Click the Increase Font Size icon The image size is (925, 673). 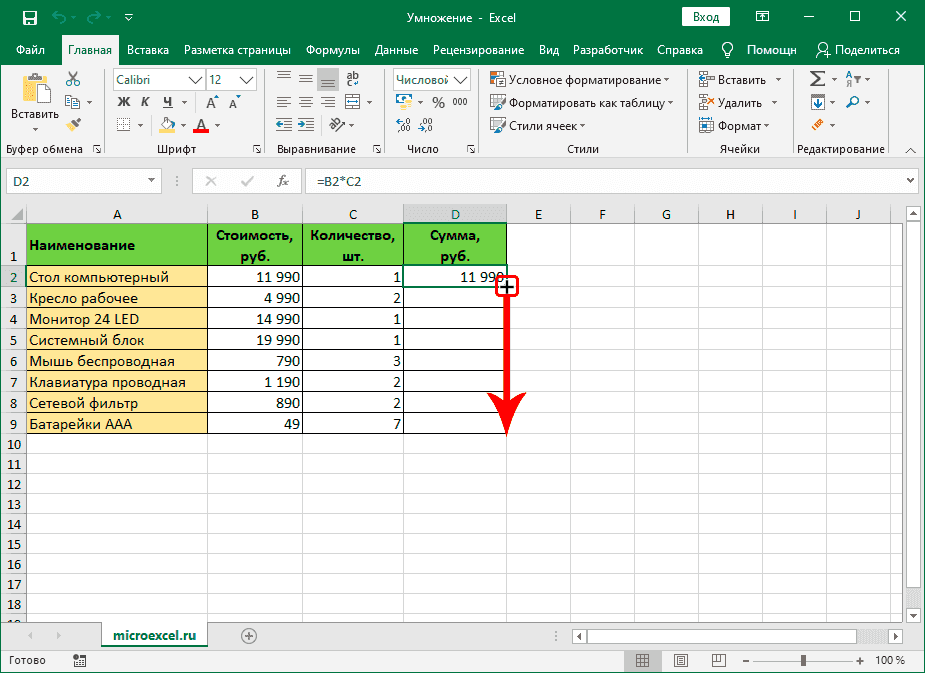[x=212, y=102]
